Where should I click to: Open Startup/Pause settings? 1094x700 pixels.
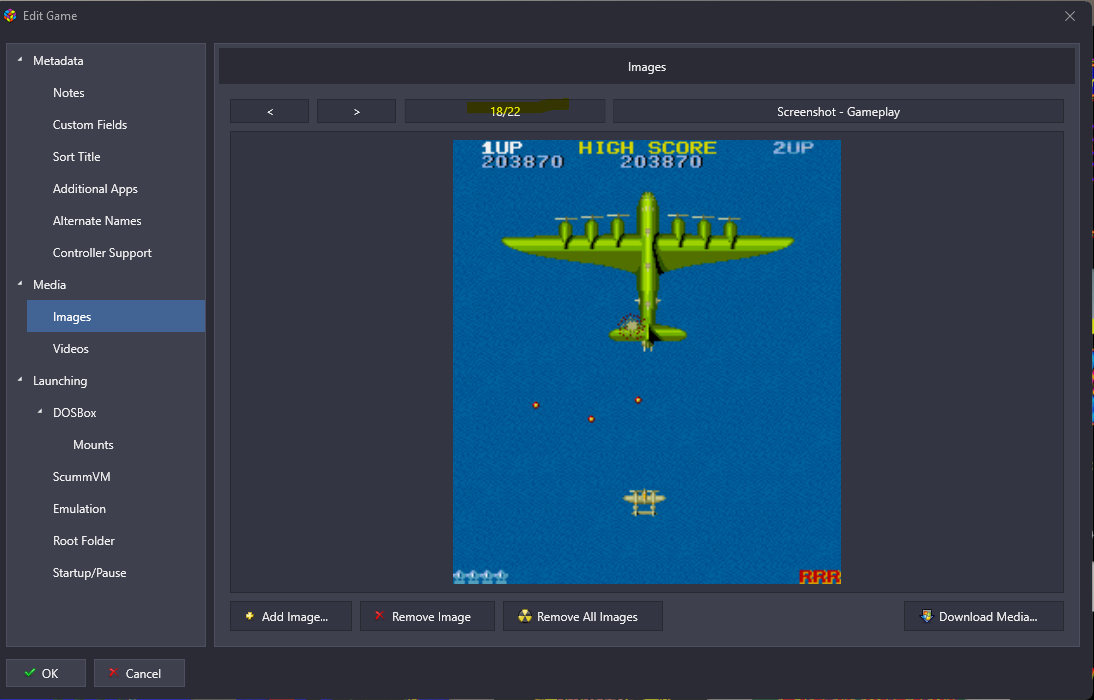tap(89, 573)
